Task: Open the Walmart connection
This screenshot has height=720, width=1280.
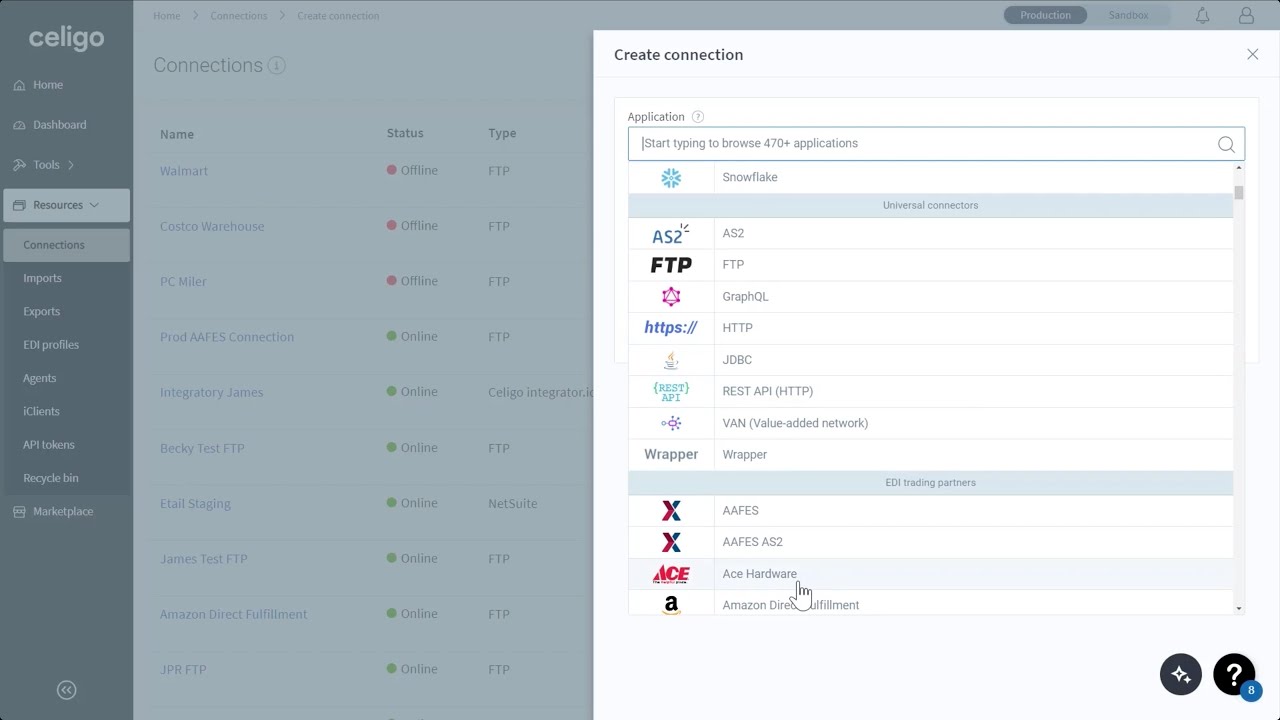Action: pos(184,171)
